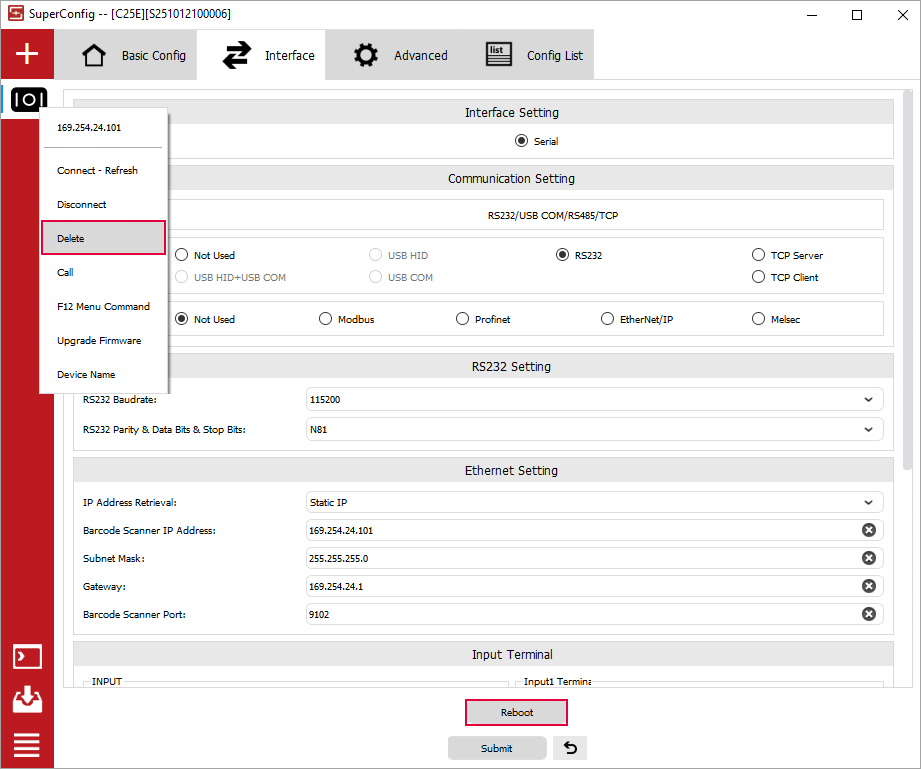Clear the Subnet Mask field with X icon
921x769 pixels.
(868, 558)
